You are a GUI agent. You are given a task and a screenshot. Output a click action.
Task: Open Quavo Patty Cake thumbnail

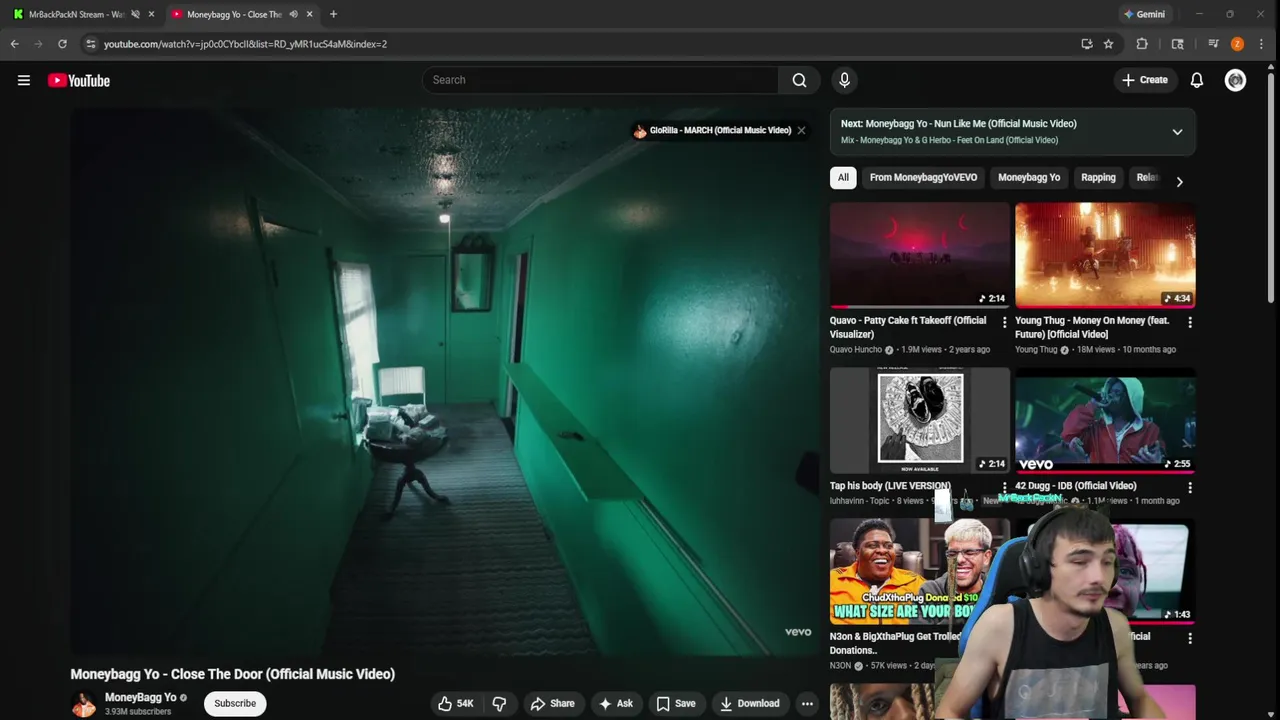click(x=920, y=255)
